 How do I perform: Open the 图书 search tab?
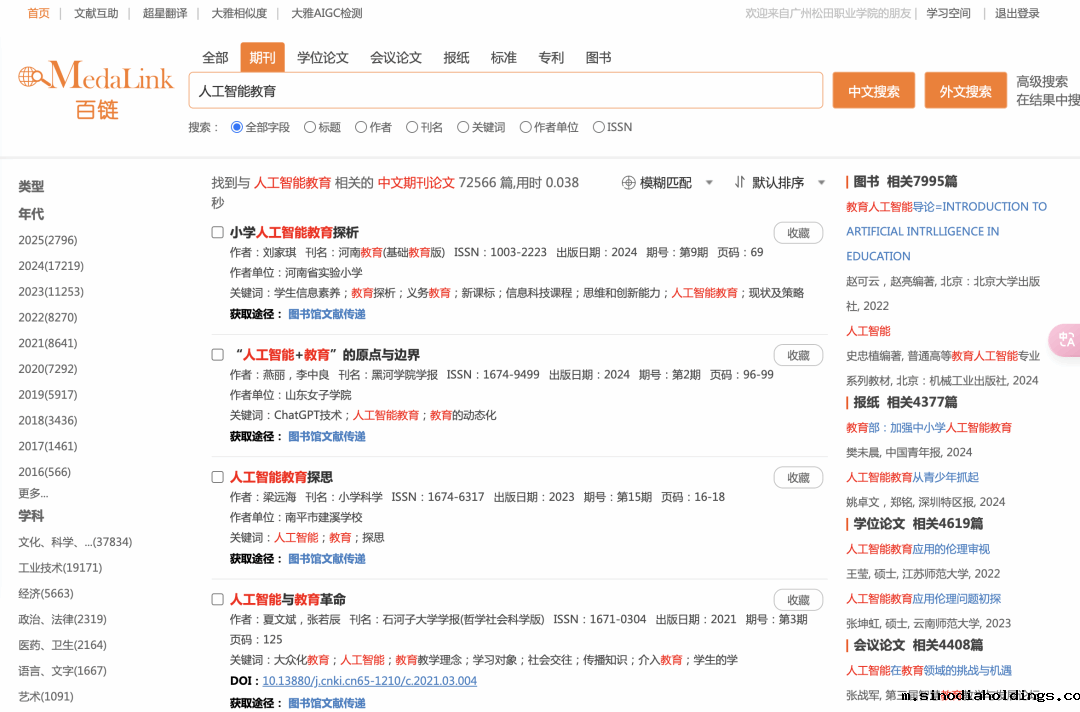598,58
